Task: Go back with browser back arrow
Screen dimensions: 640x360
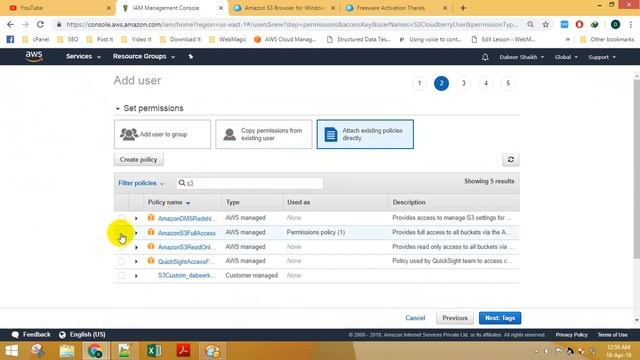Action: [x=10, y=24]
